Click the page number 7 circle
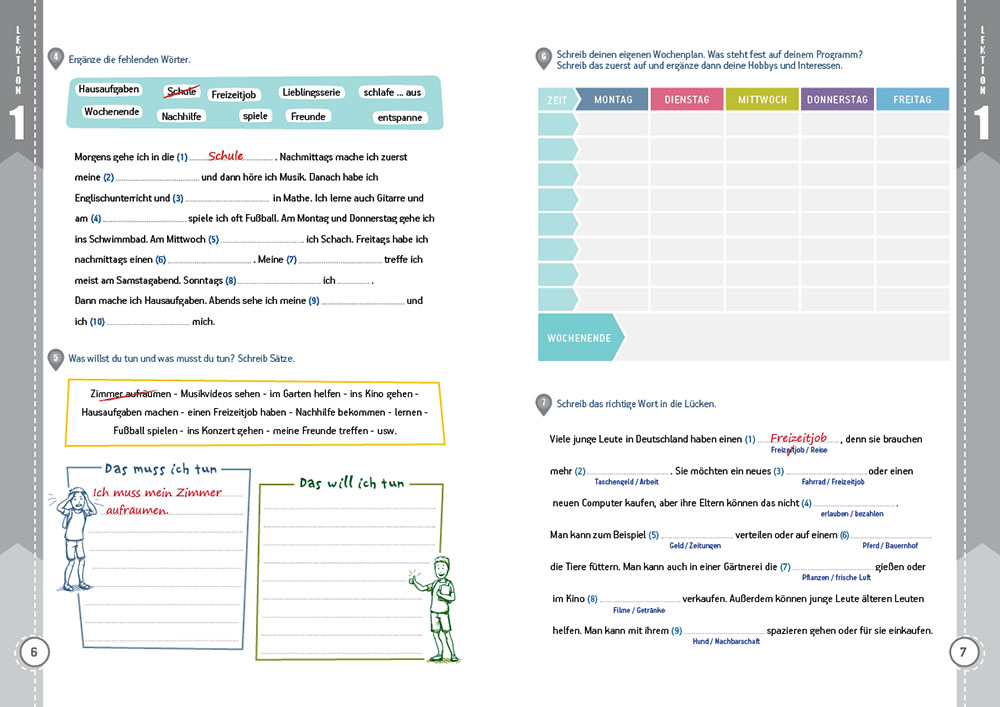This screenshot has width=1000, height=707. point(963,653)
